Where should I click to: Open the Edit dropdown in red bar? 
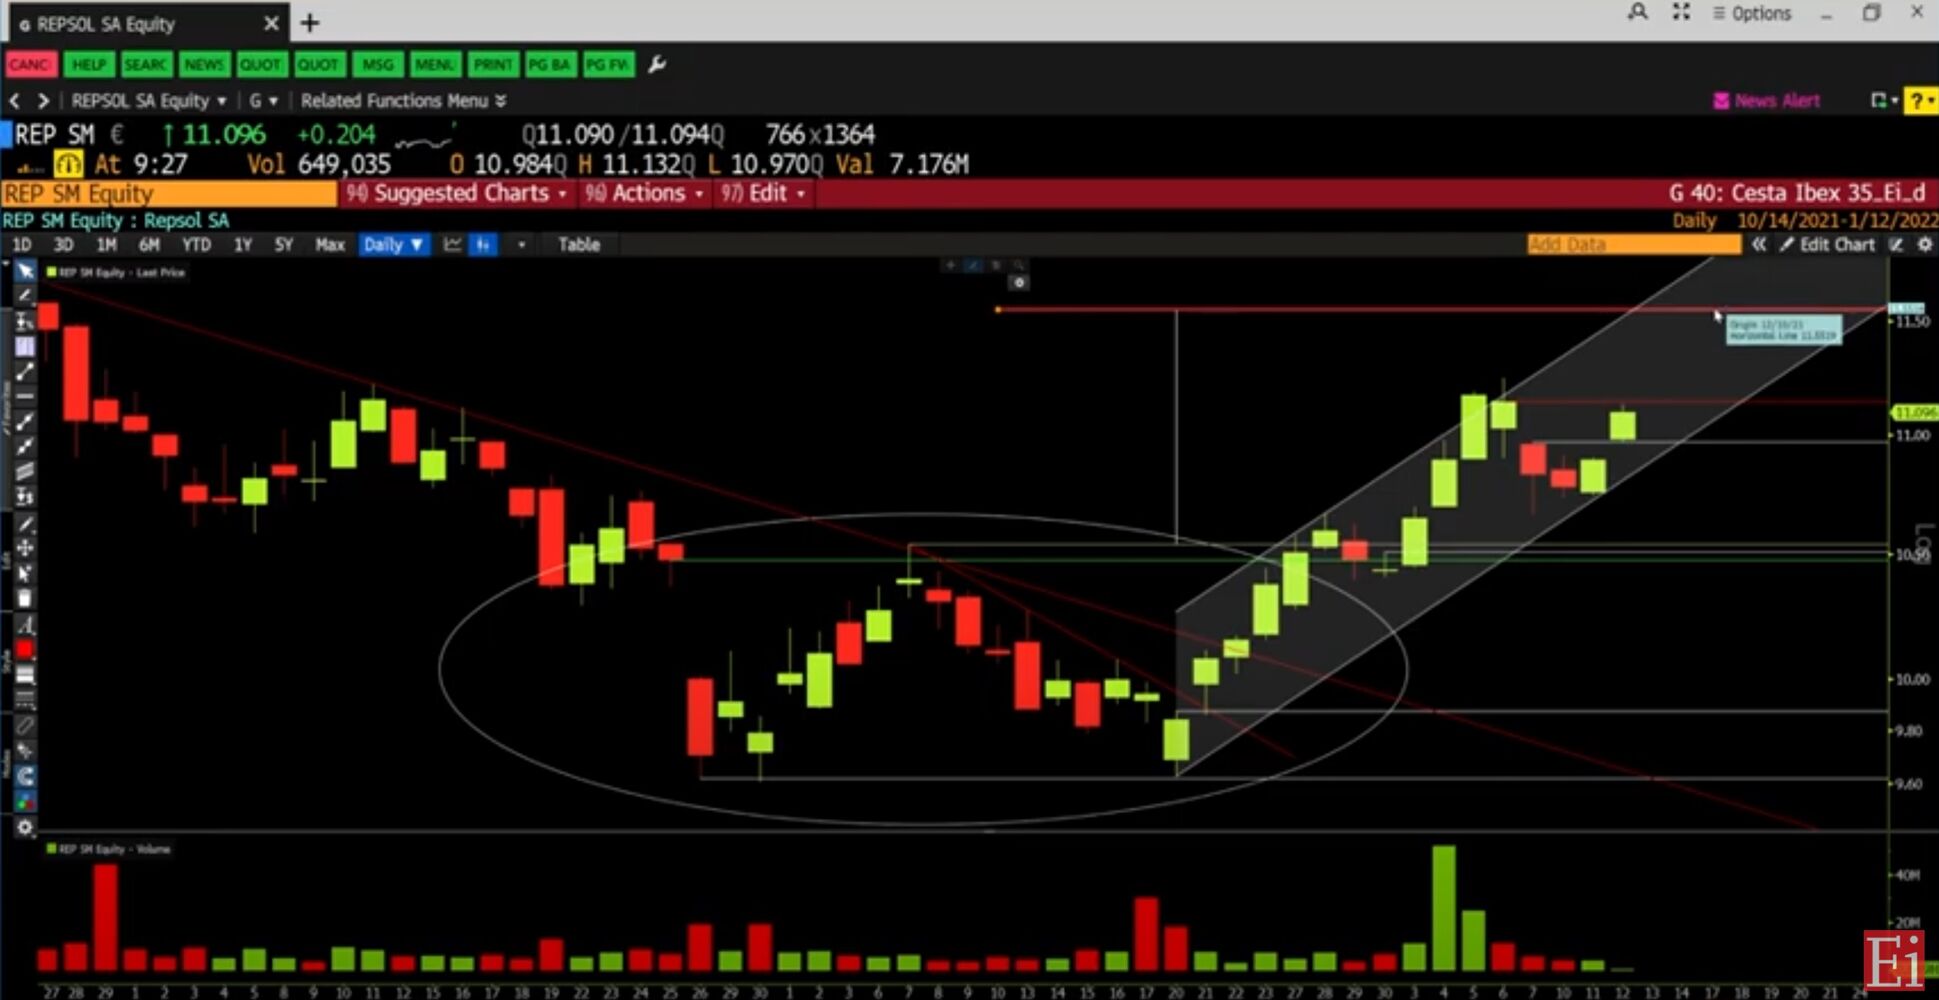(763, 193)
